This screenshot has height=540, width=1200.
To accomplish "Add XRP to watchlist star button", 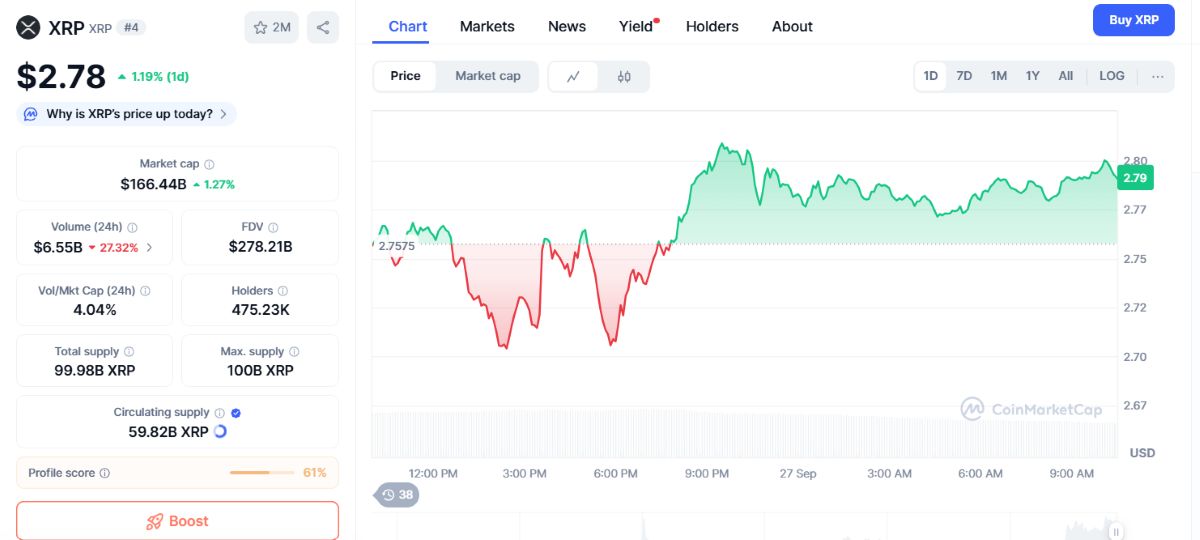I will (x=271, y=27).
